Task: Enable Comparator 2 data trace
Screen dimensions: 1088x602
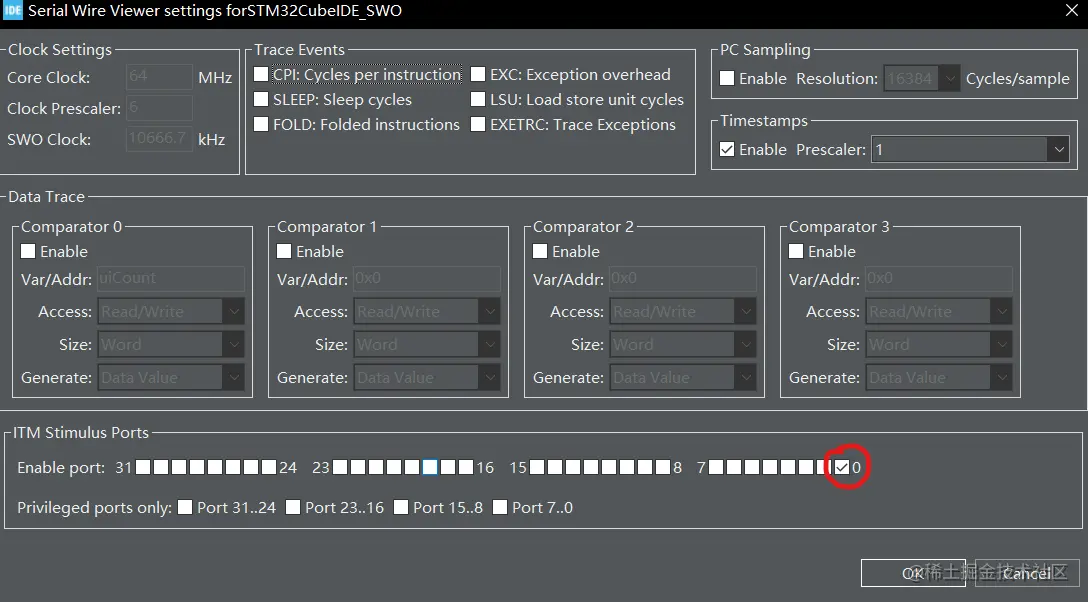Action: [x=540, y=251]
